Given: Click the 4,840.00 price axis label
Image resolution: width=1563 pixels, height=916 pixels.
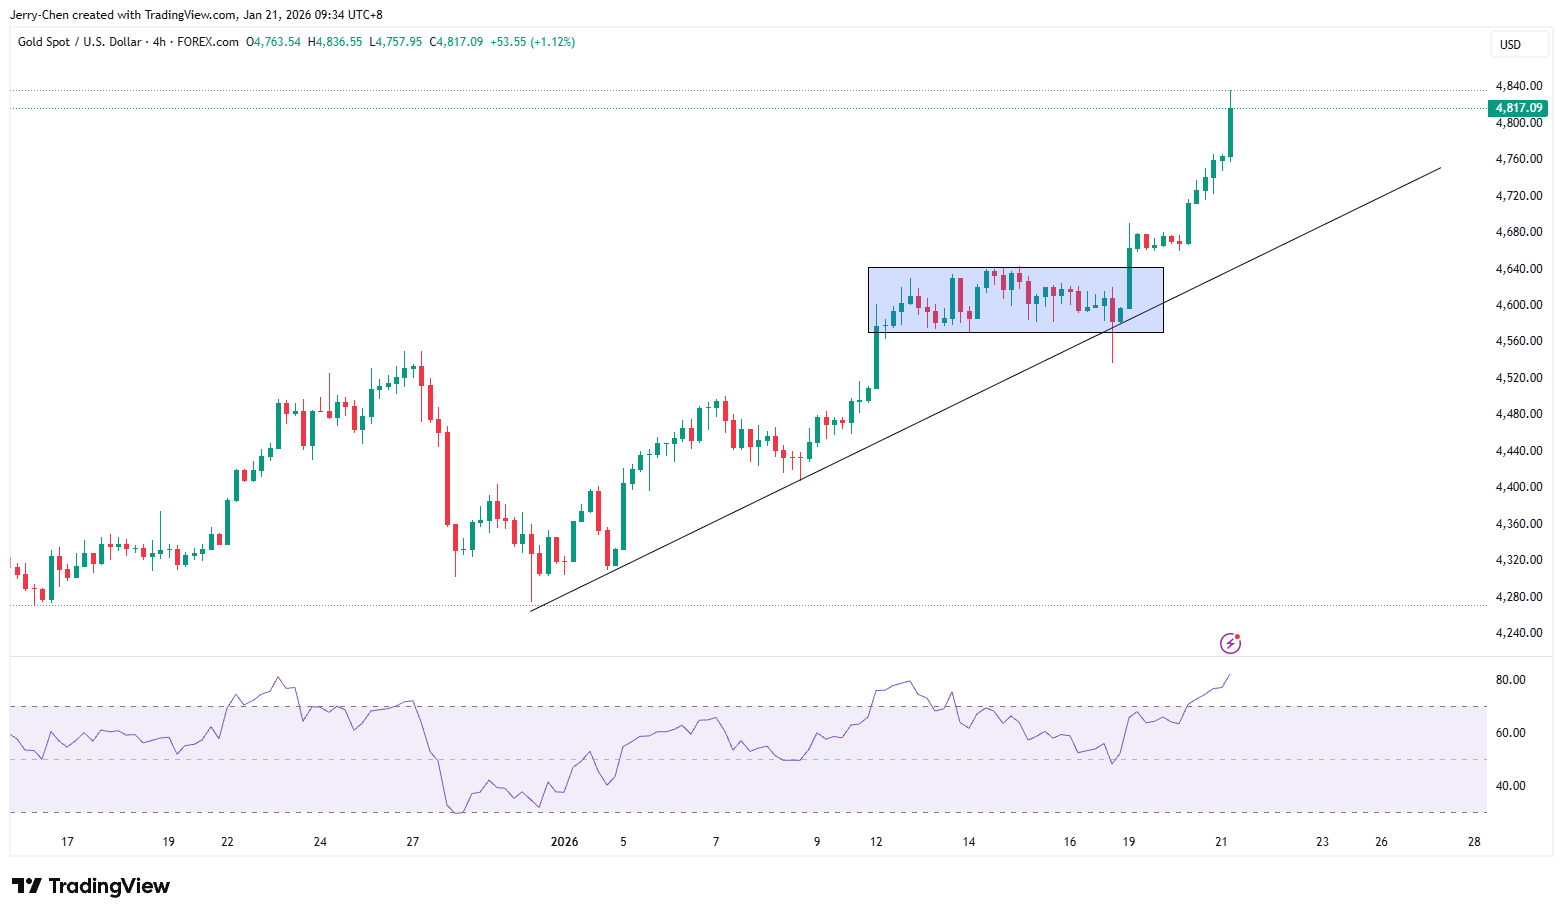Looking at the screenshot, I should 1518,86.
